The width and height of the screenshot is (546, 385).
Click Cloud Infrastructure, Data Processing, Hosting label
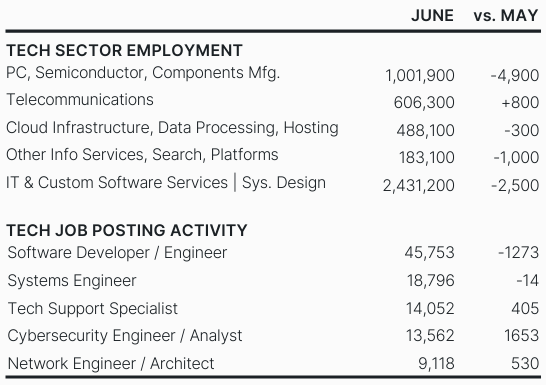click(172, 128)
